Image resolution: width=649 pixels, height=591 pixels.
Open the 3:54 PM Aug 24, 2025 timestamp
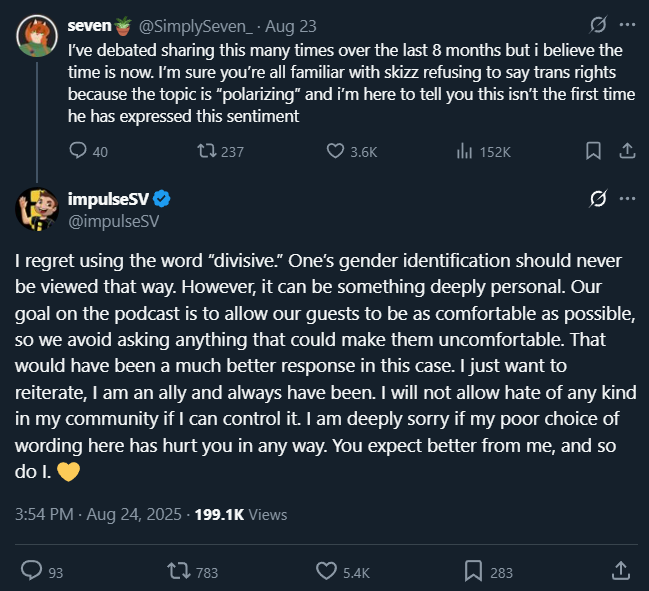pyautogui.click(x=99, y=515)
